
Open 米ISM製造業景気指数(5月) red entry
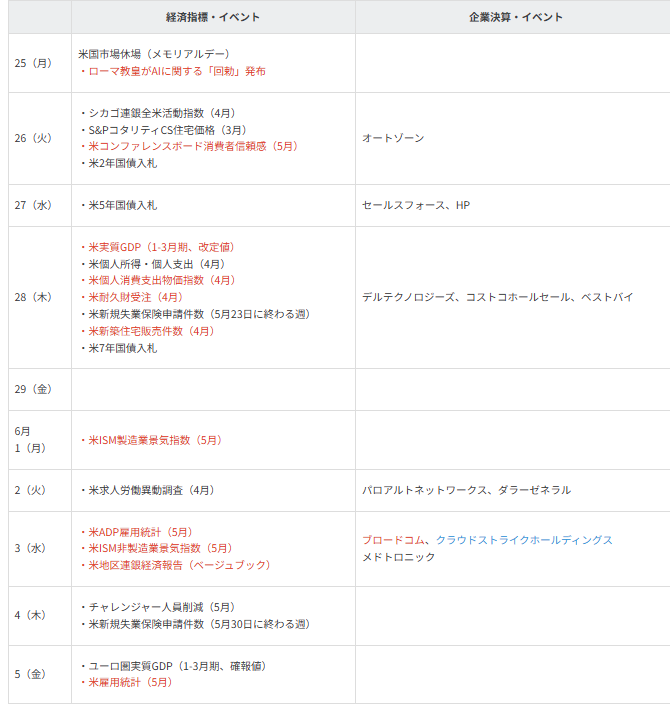click(150, 440)
